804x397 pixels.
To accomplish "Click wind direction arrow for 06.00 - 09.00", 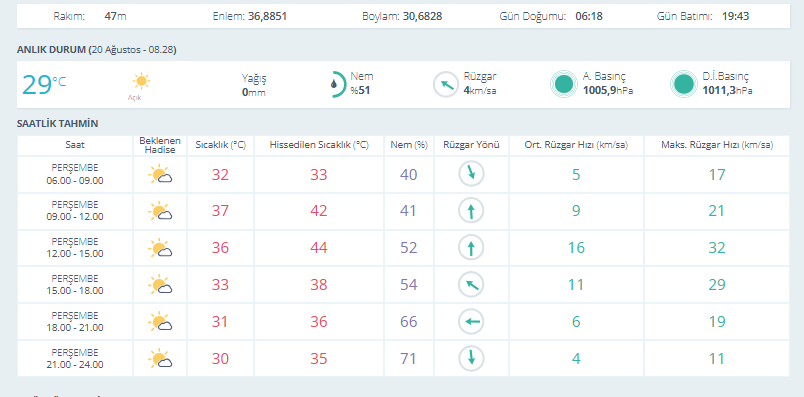I will tap(471, 174).
